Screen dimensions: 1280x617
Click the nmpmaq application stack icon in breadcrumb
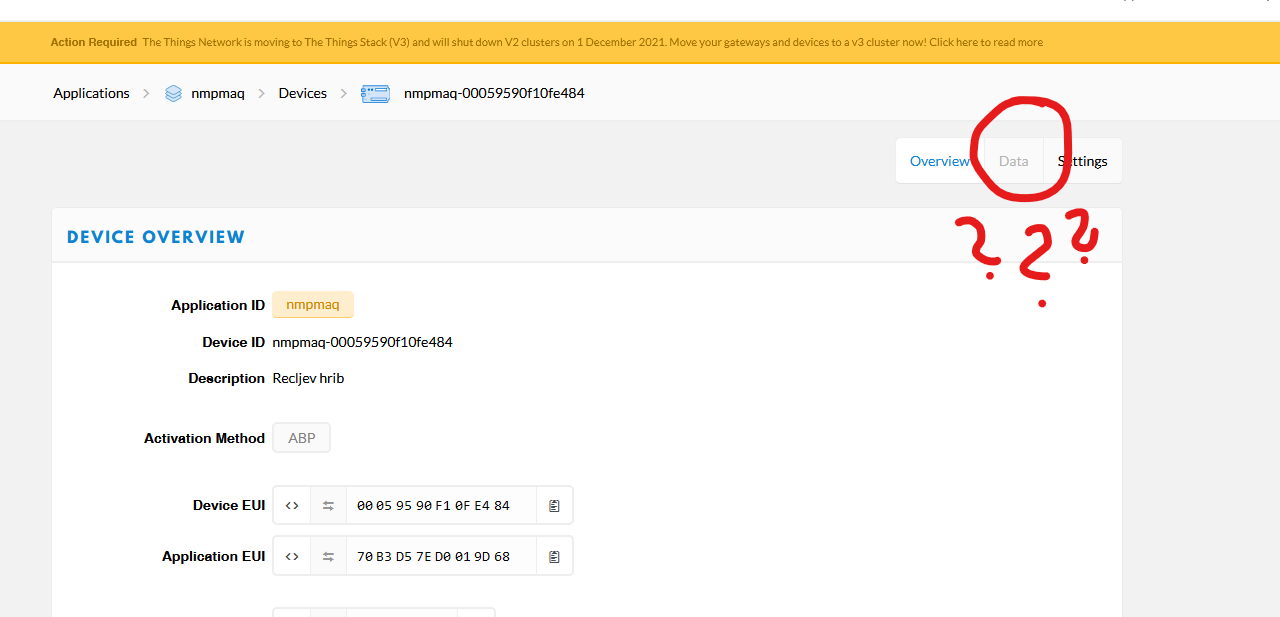(x=174, y=93)
